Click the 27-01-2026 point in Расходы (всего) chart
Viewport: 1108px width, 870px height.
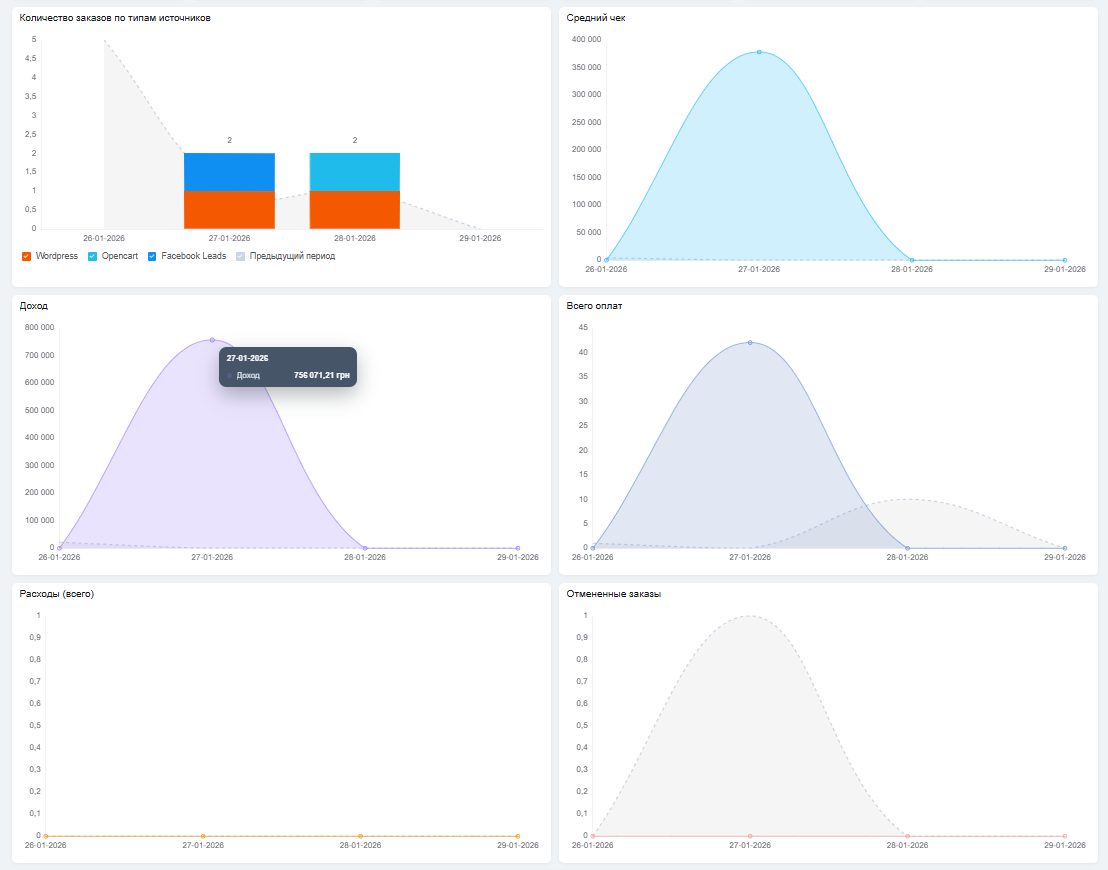click(203, 836)
